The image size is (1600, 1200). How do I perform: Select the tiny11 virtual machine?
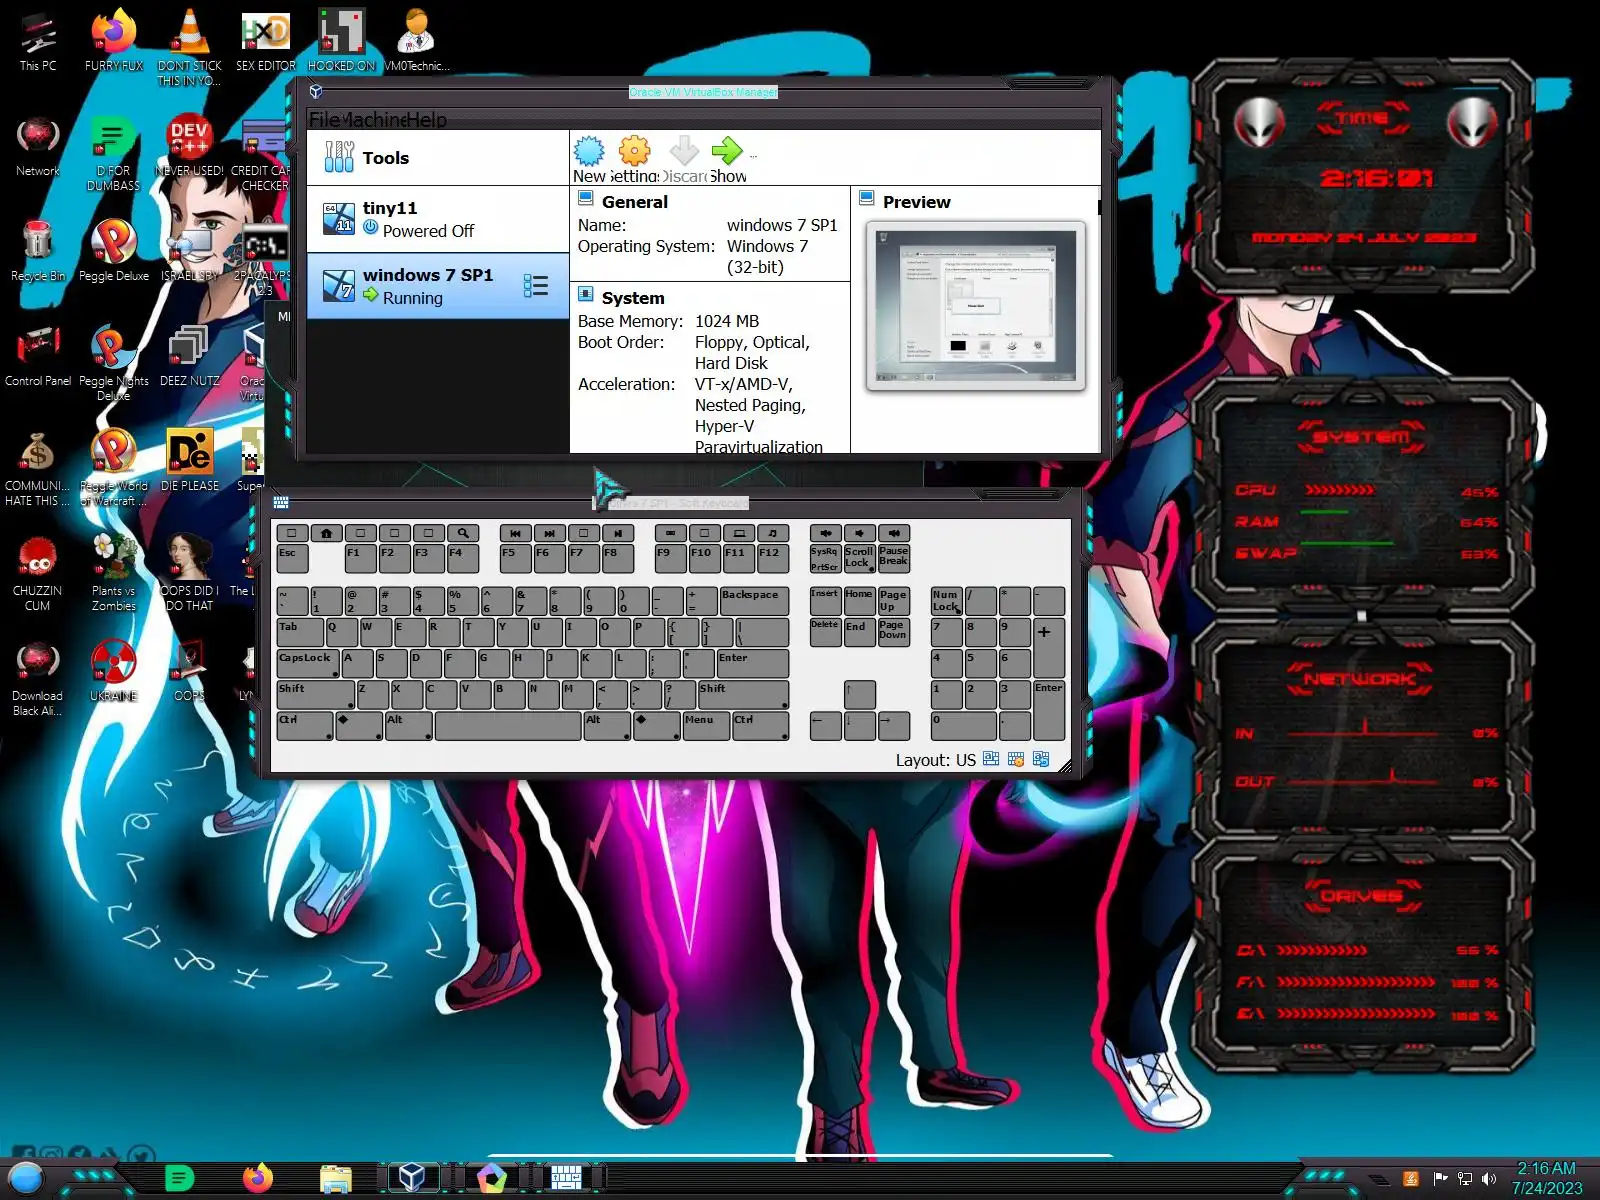[437, 218]
